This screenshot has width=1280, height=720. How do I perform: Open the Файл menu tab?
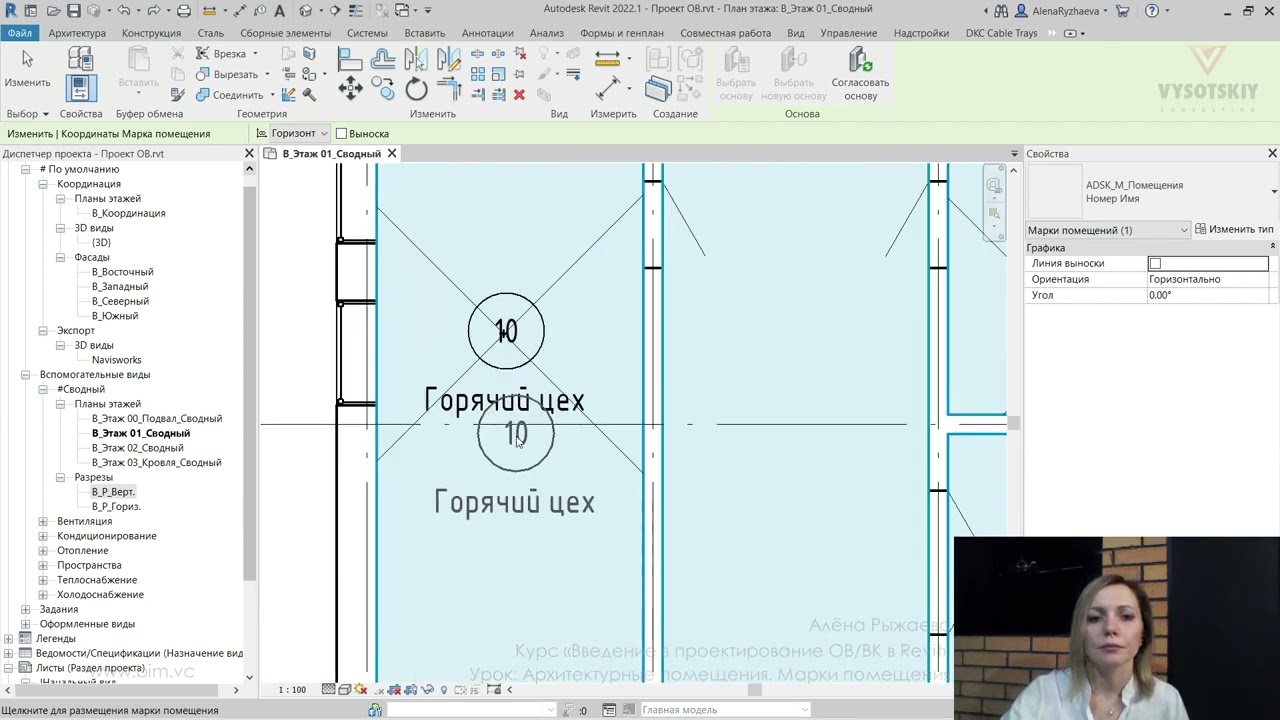(x=19, y=33)
